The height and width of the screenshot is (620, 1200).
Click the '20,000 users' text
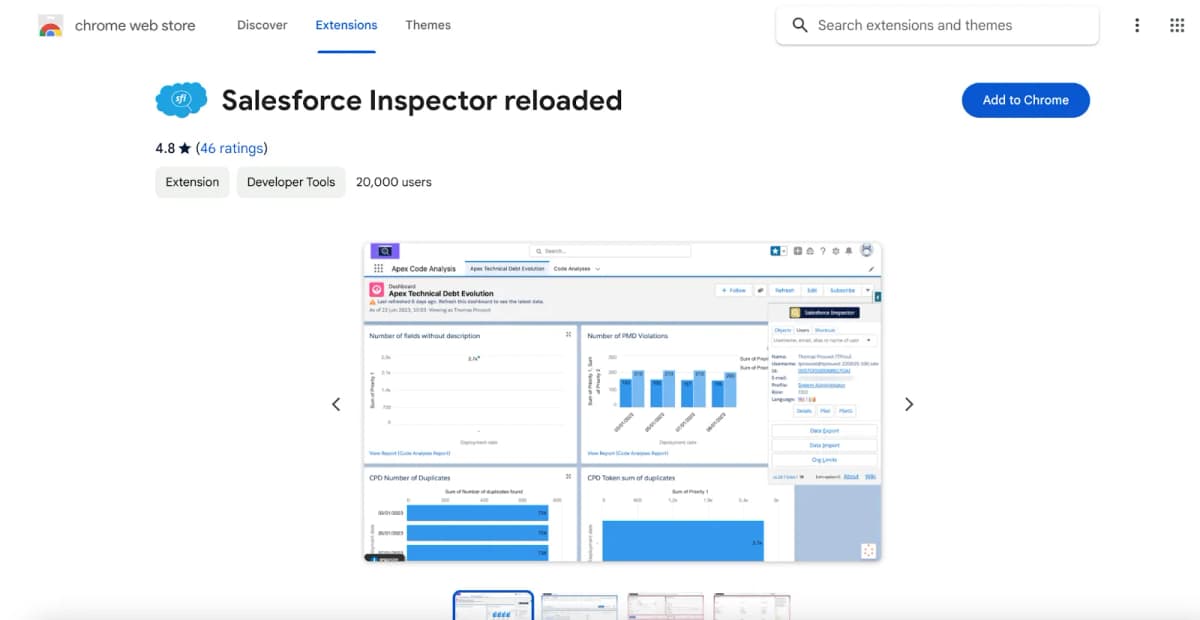(394, 182)
